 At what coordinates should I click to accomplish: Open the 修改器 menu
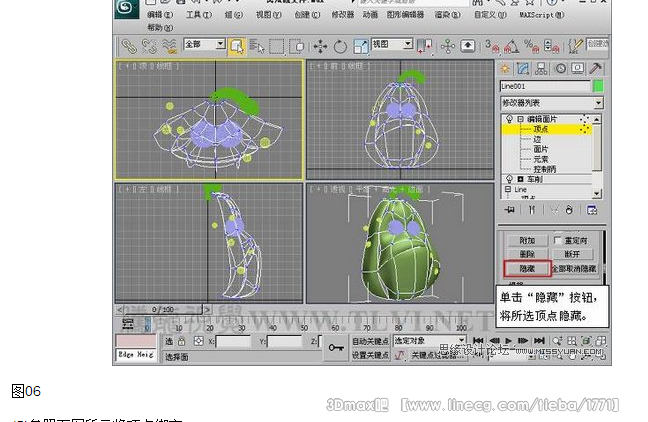click(x=340, y=16)
